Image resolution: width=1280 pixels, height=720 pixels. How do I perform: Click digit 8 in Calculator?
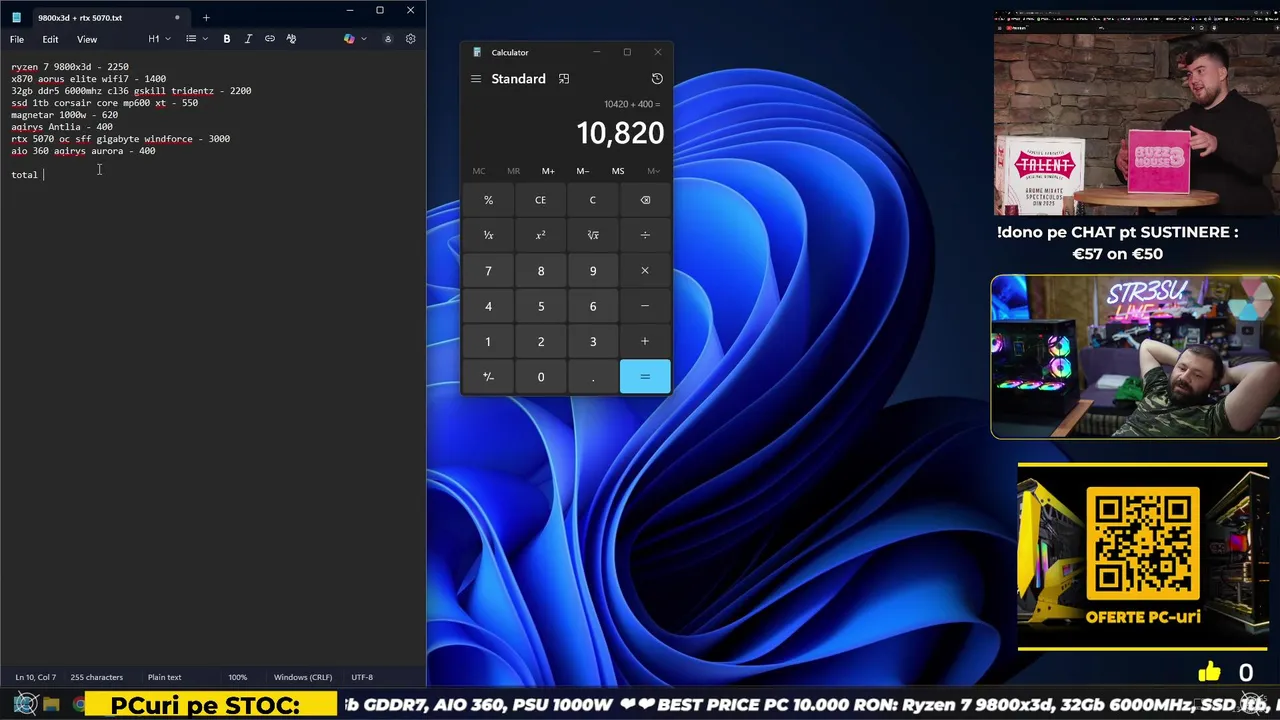point(540,271)
